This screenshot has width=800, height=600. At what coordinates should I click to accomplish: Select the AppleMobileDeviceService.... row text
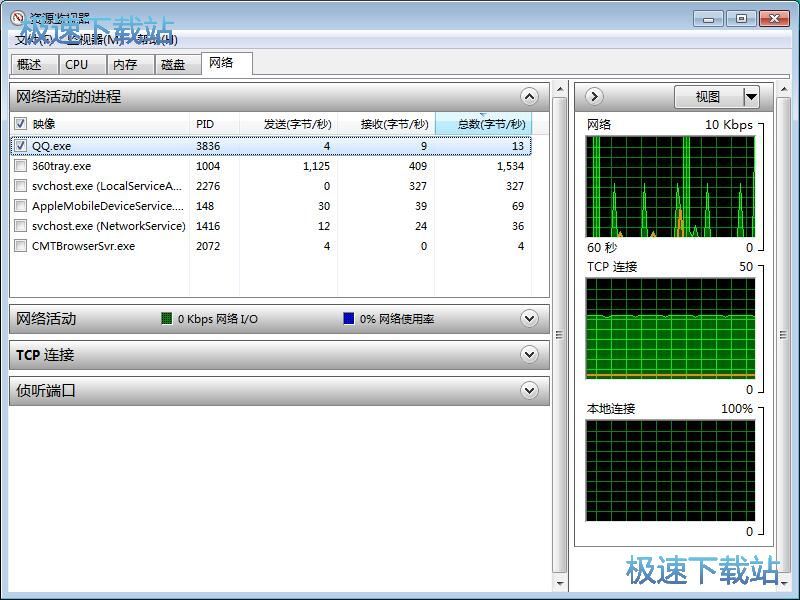(108, 206)
